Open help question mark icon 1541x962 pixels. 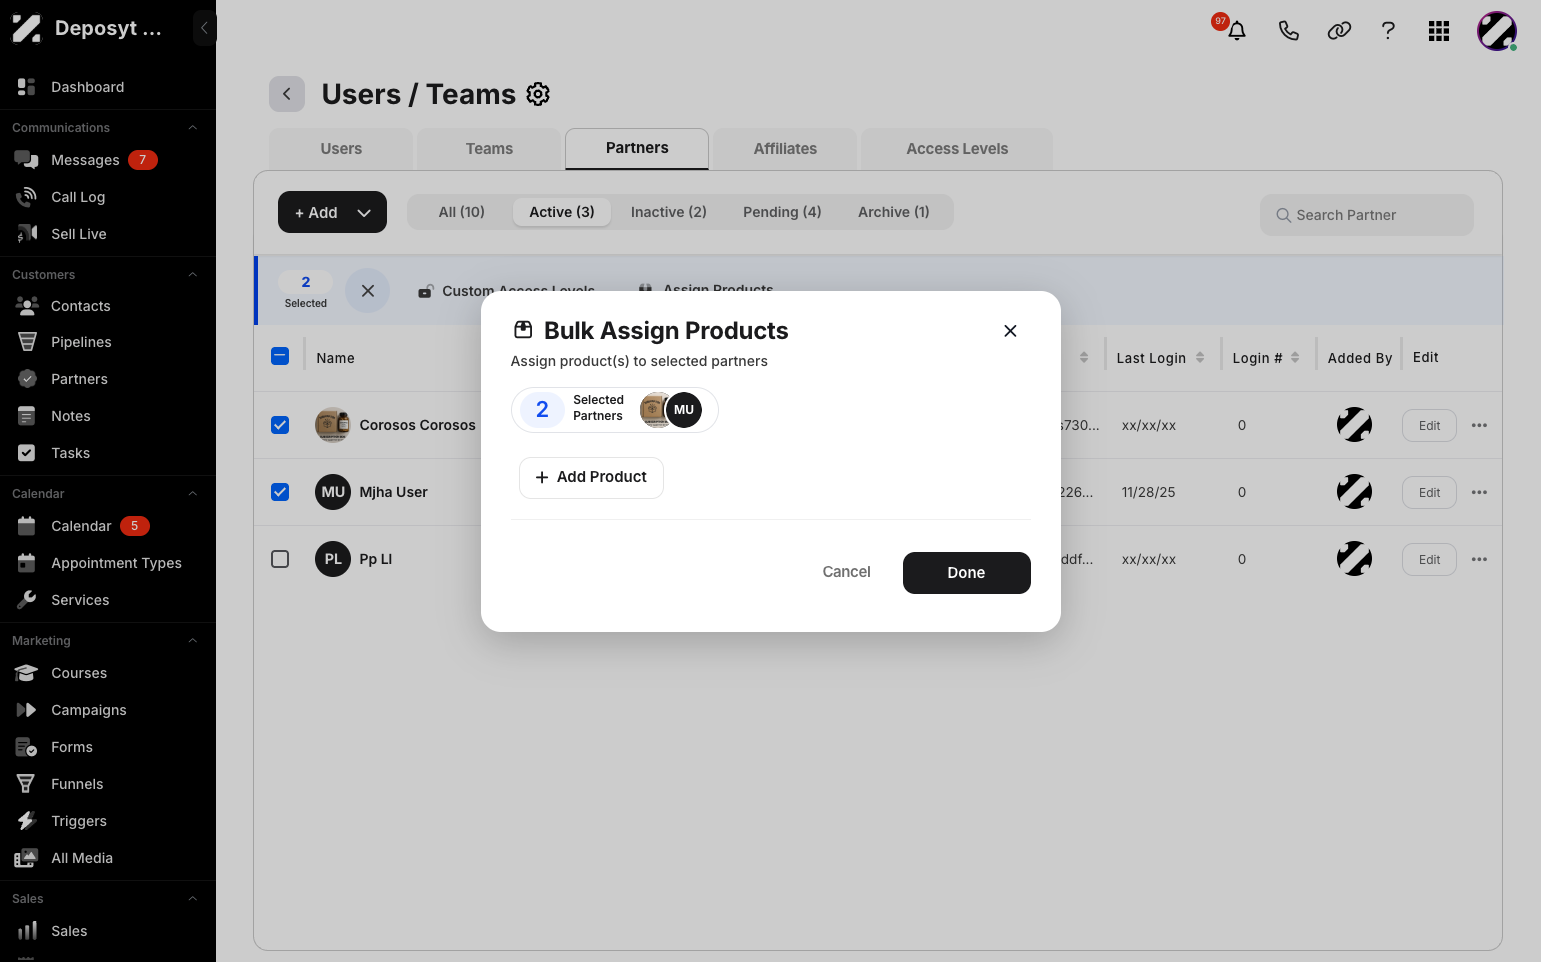(1388, 30)
